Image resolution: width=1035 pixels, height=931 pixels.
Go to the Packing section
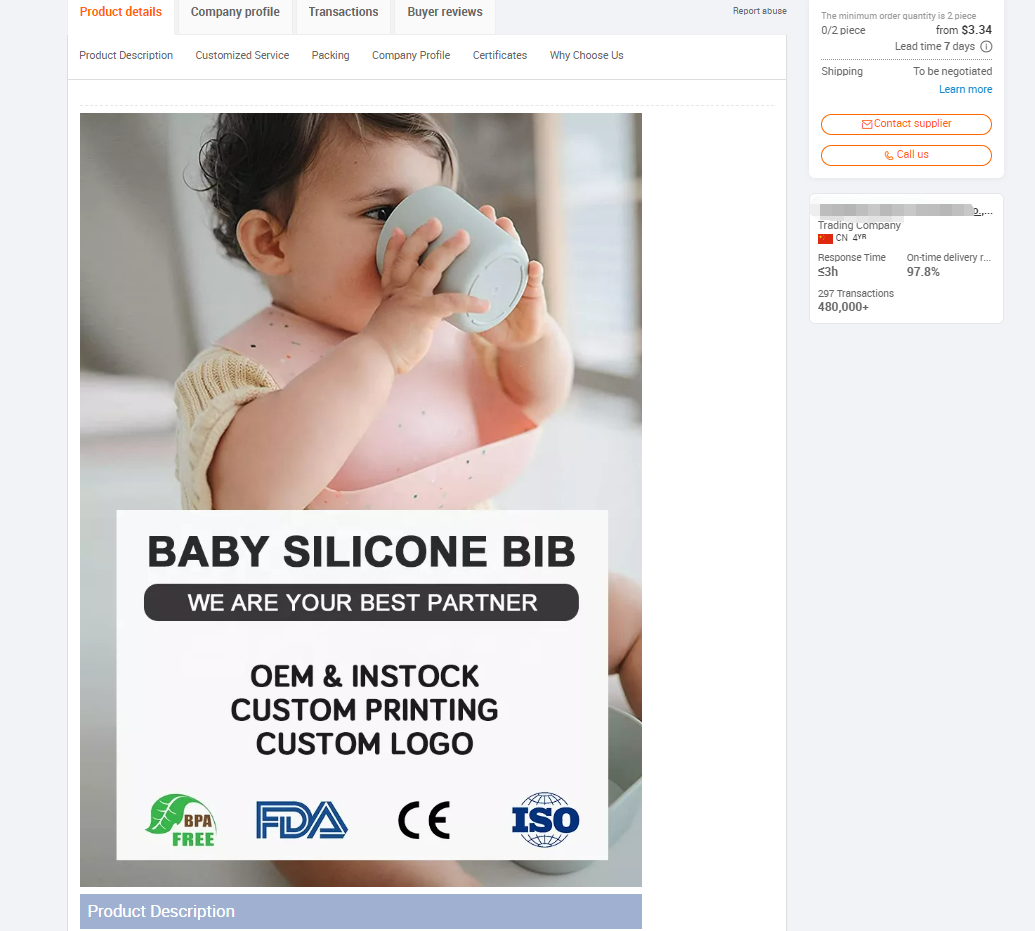330,56
